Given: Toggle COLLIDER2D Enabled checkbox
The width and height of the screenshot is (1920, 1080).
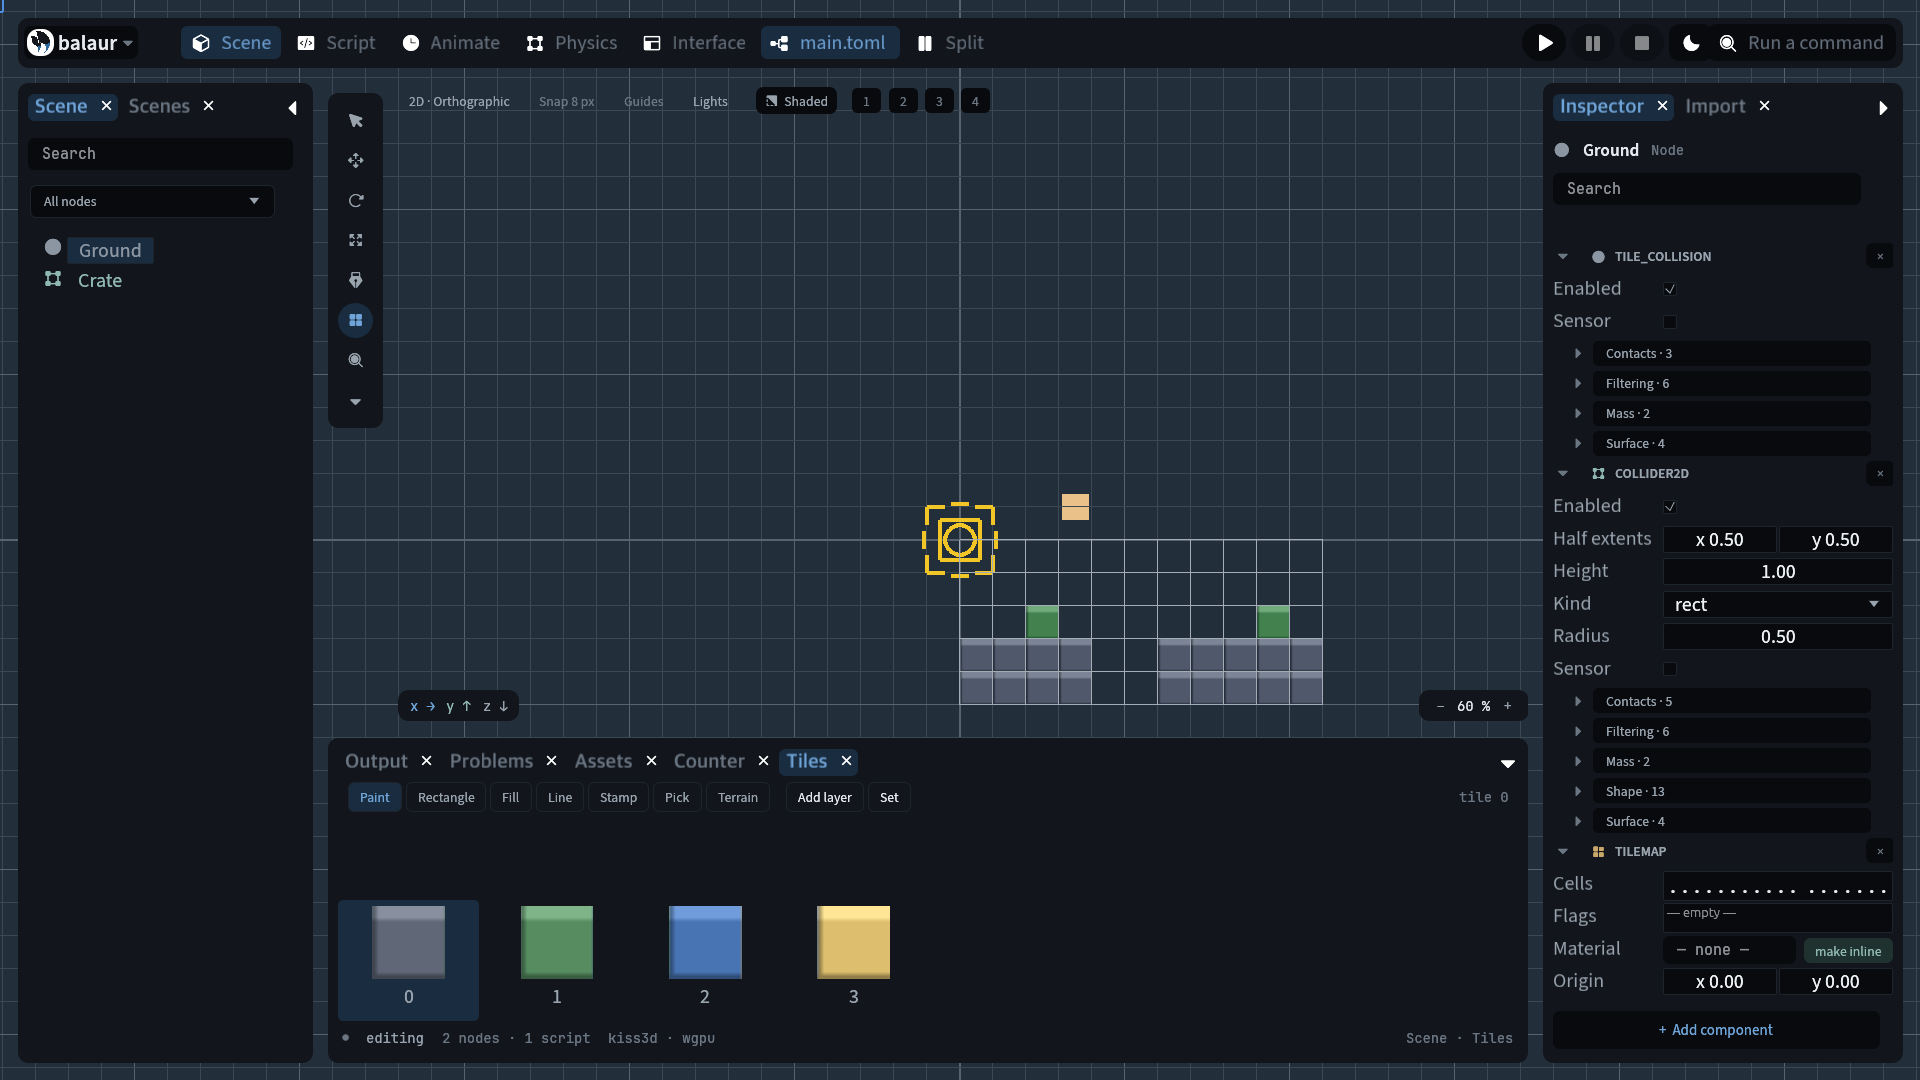Looking at the screenshot, I should (1670, 507).
